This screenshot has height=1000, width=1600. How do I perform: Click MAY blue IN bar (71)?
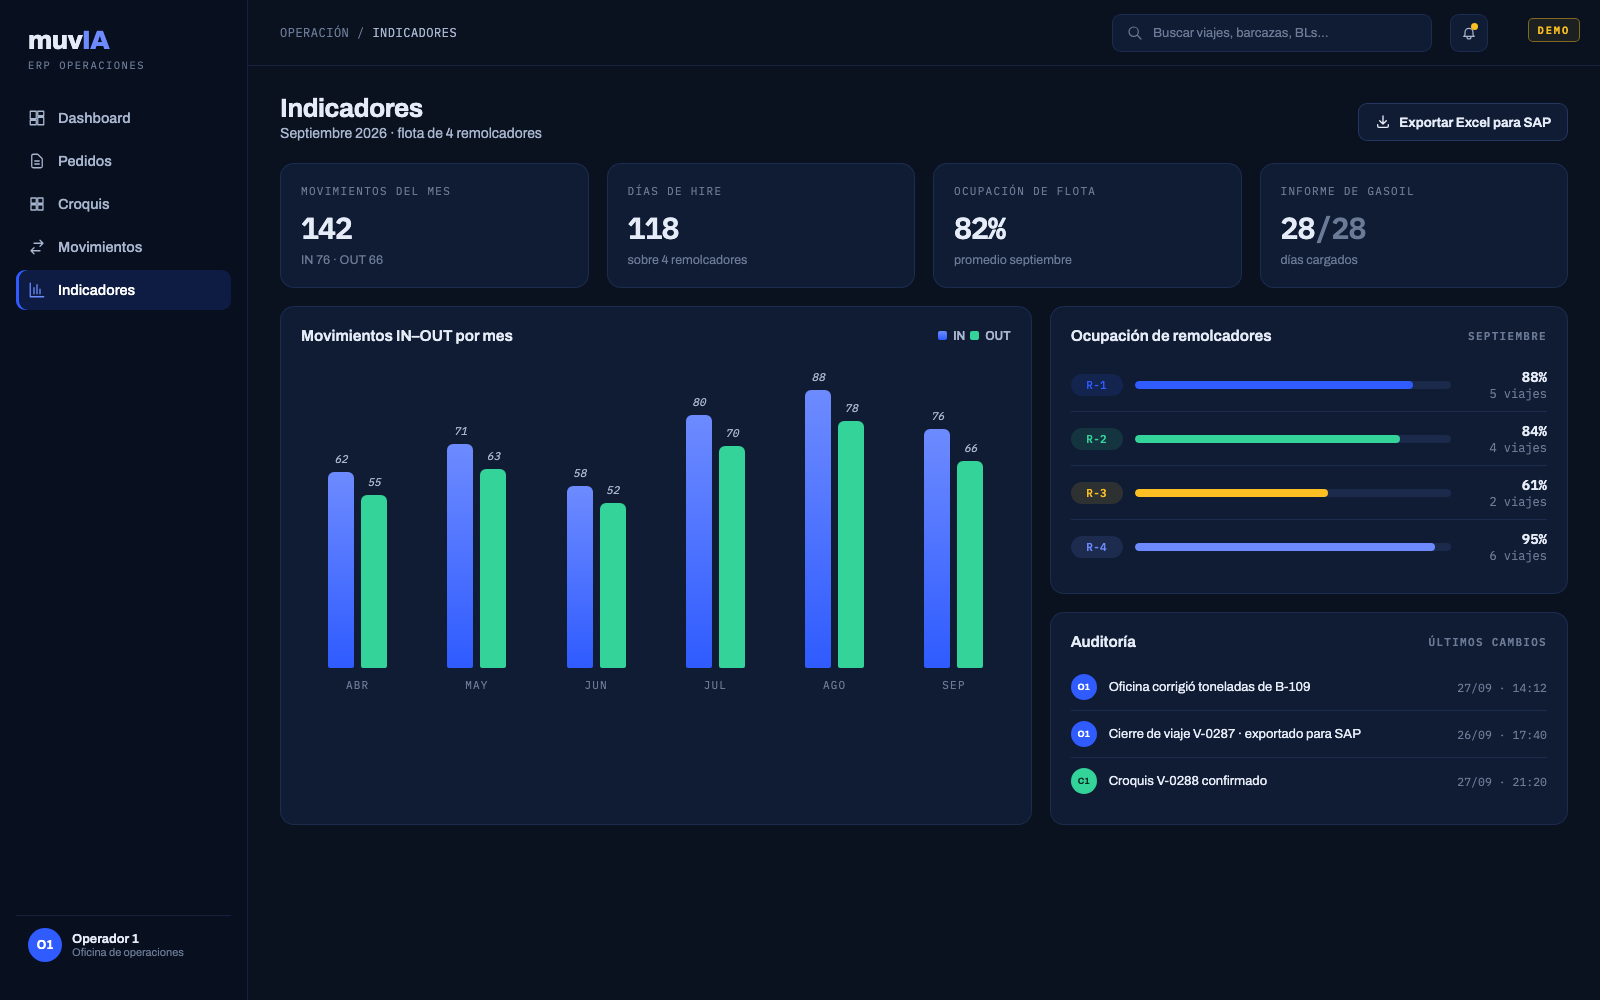click(460, 556)
